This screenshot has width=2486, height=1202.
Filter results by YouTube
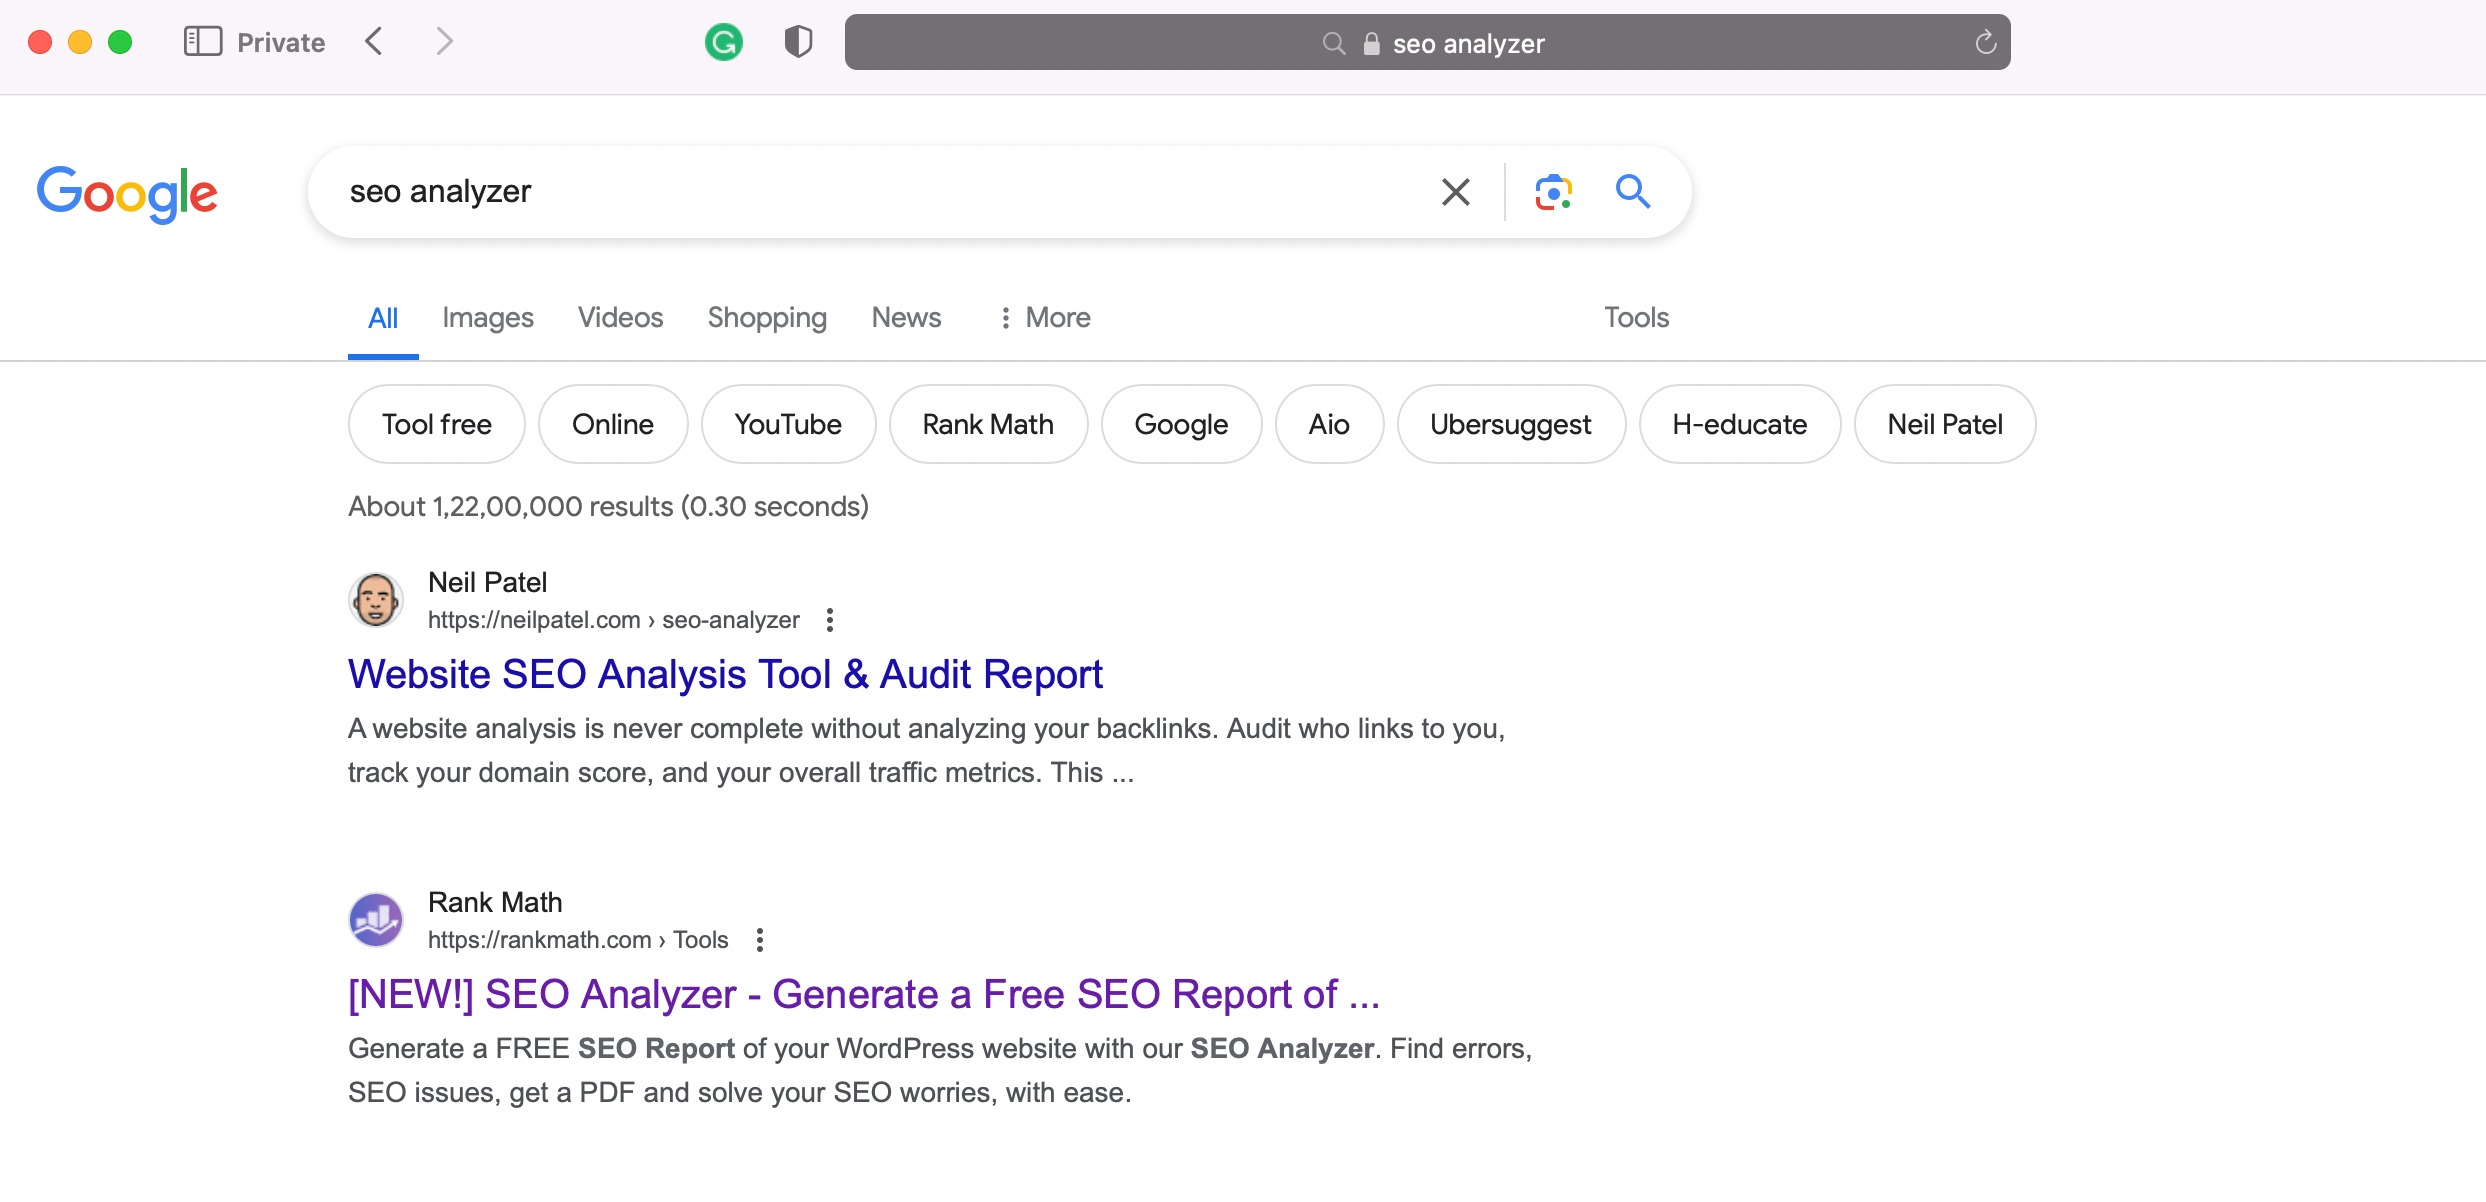[x=787, y=423]
